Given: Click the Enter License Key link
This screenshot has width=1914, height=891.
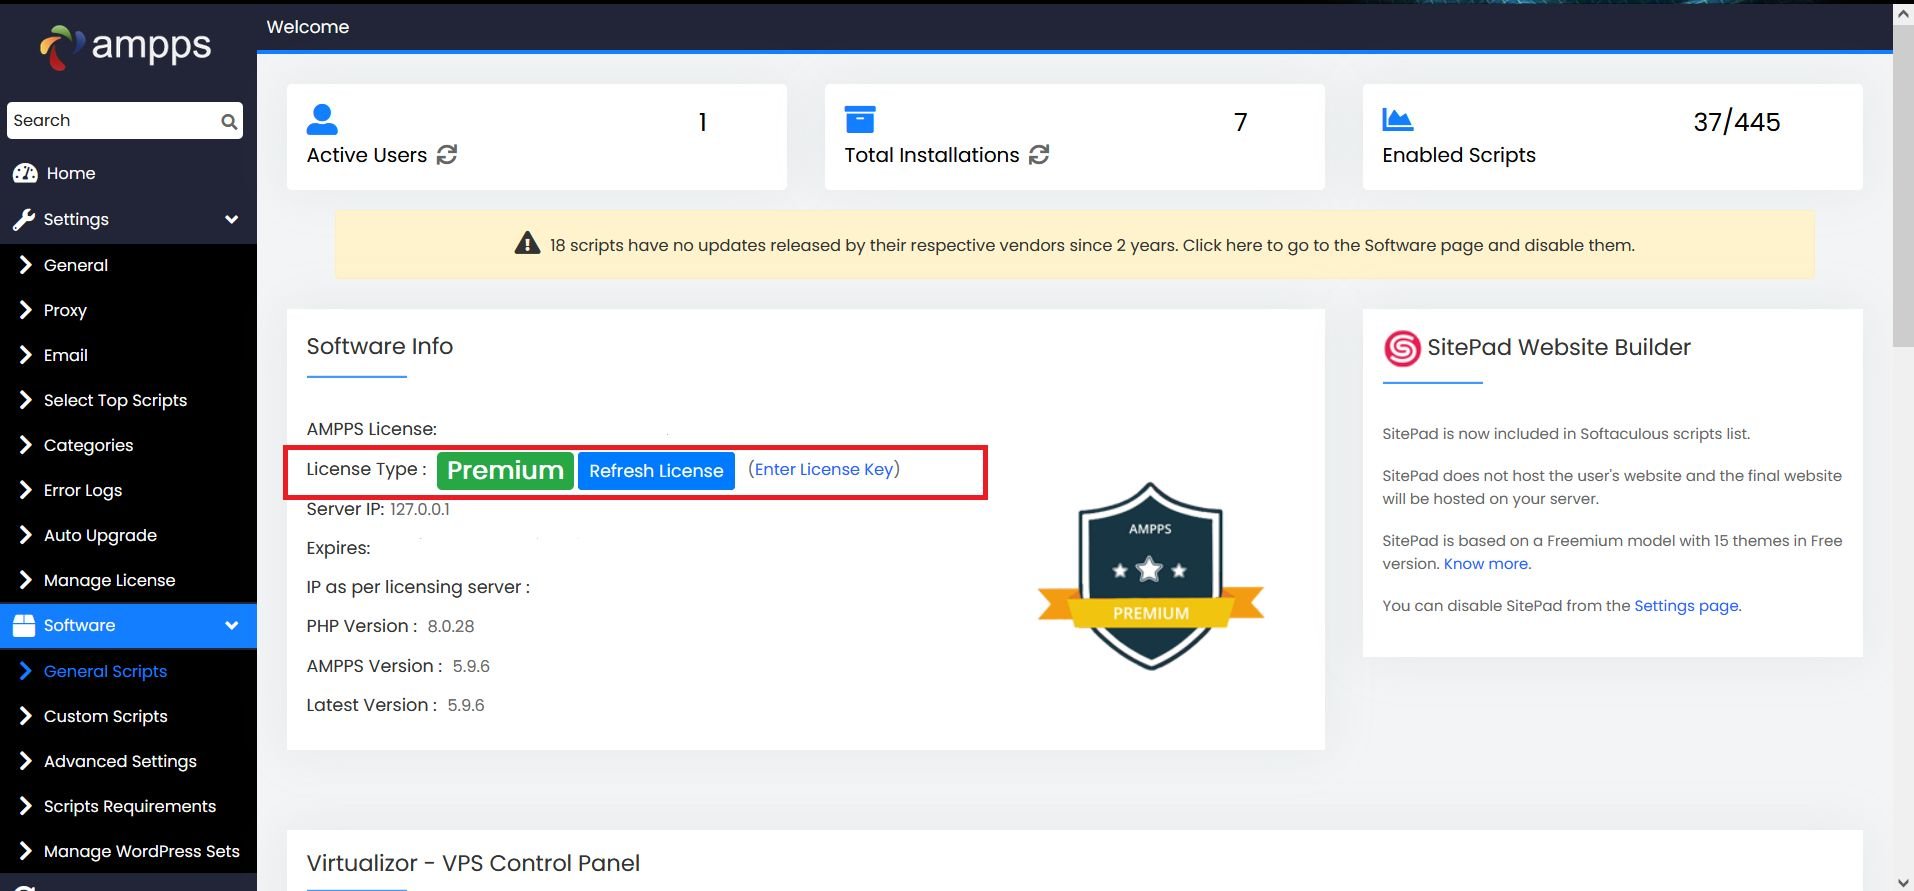Looking at the screenshot, I should pyautogui.click(x=823, y=470).
